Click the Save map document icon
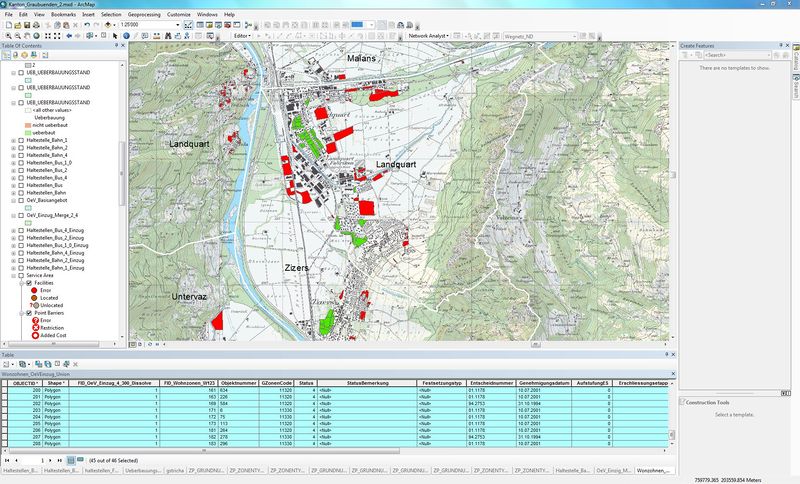The image size is (800, 484). coord(26,25)
